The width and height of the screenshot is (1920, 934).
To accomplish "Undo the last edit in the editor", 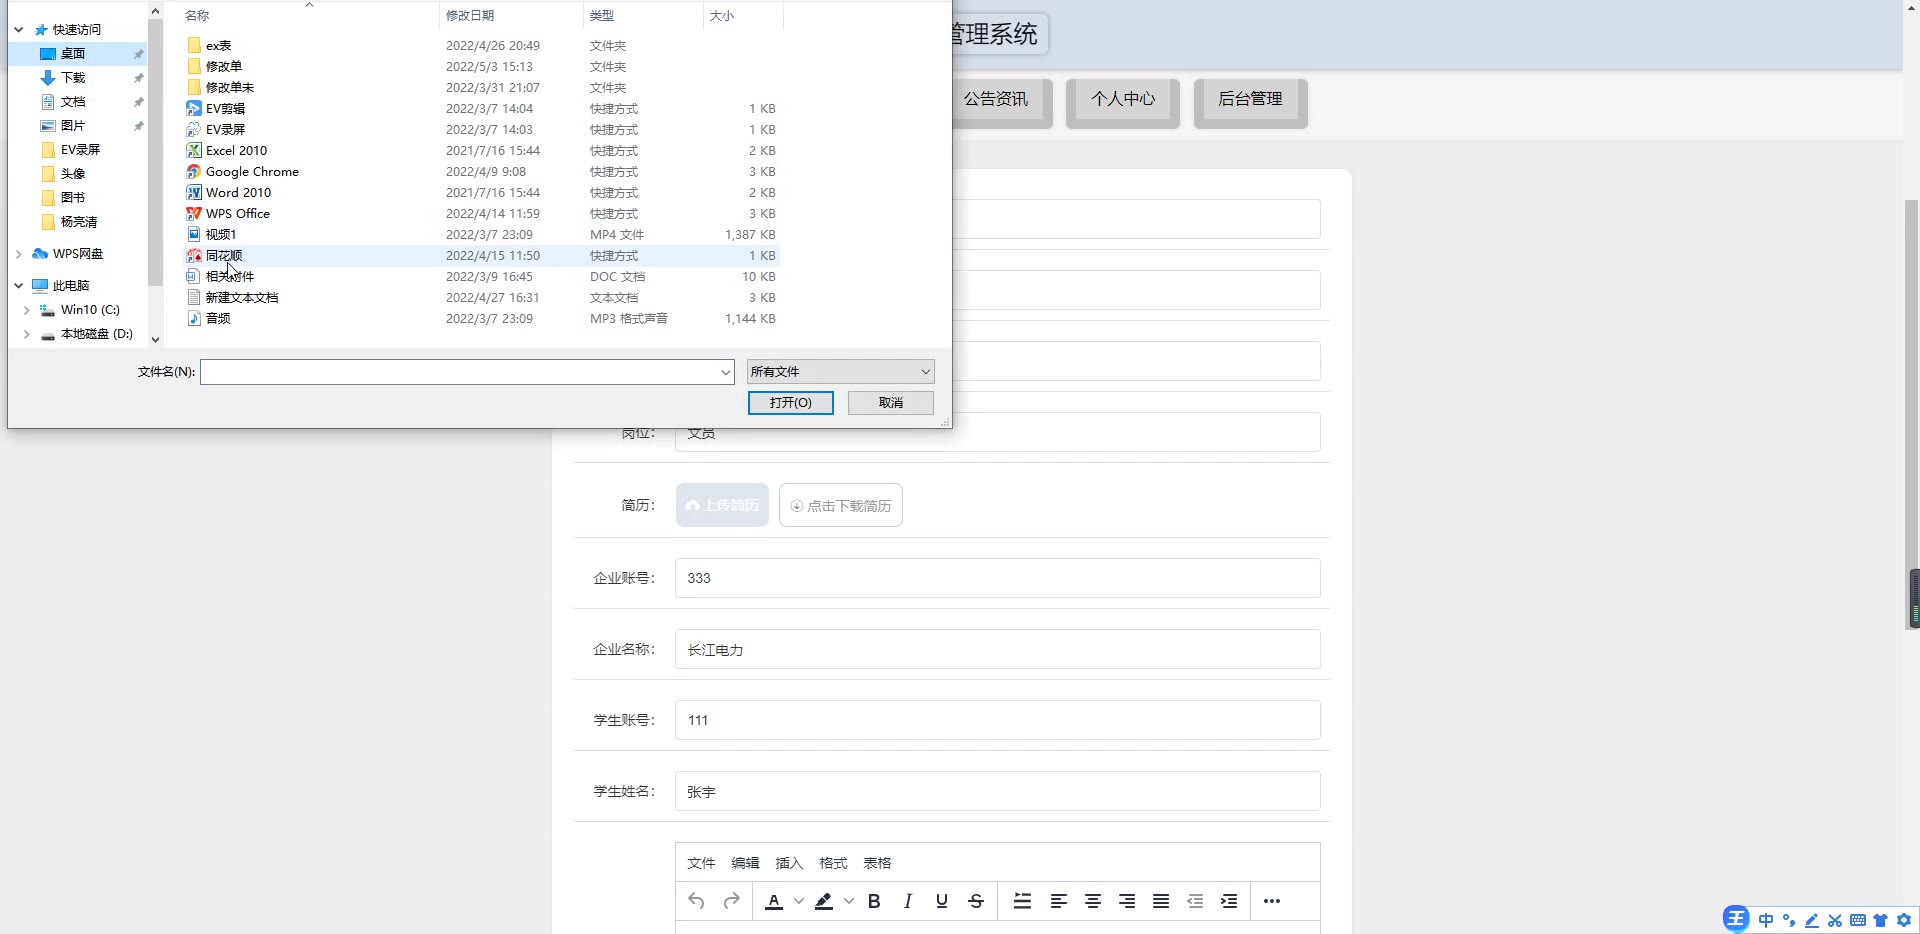I will click(697, 901).
